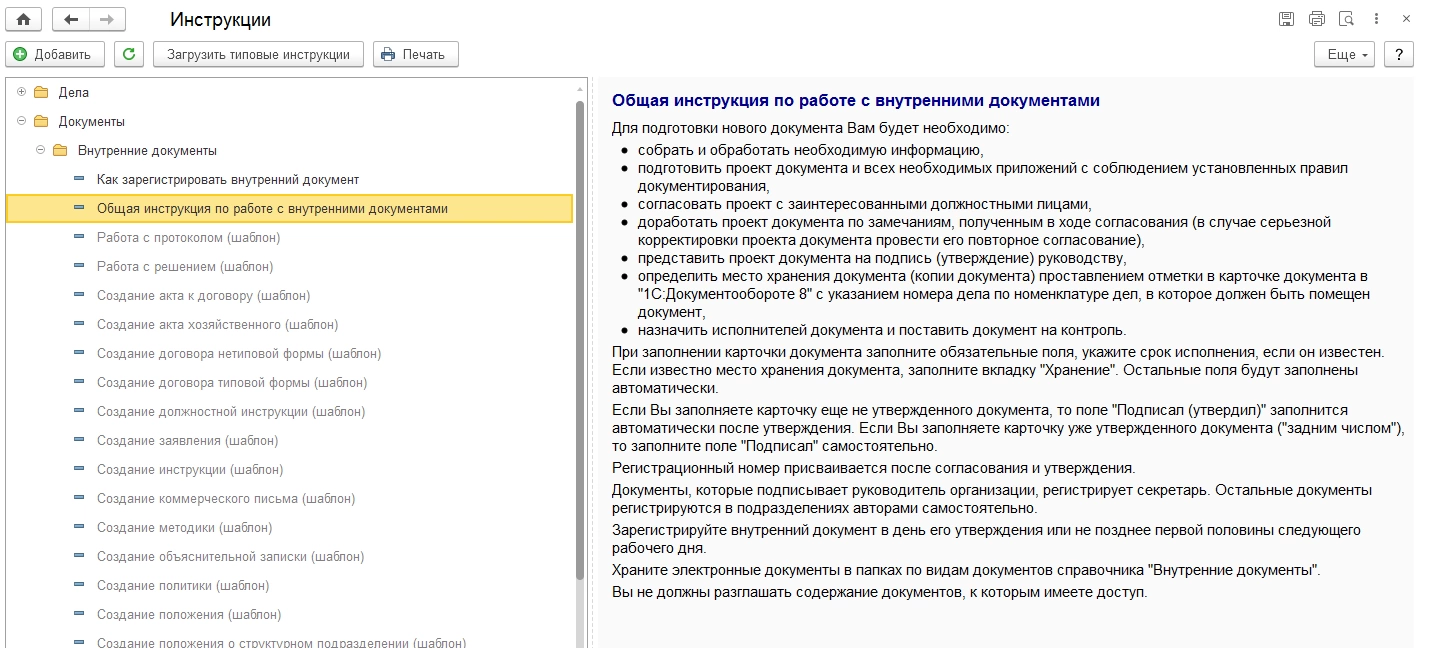Screen dimensions: 1430x648
Task: Select Работа с протоколом (шаблон)
Action: tap(188, 237)
